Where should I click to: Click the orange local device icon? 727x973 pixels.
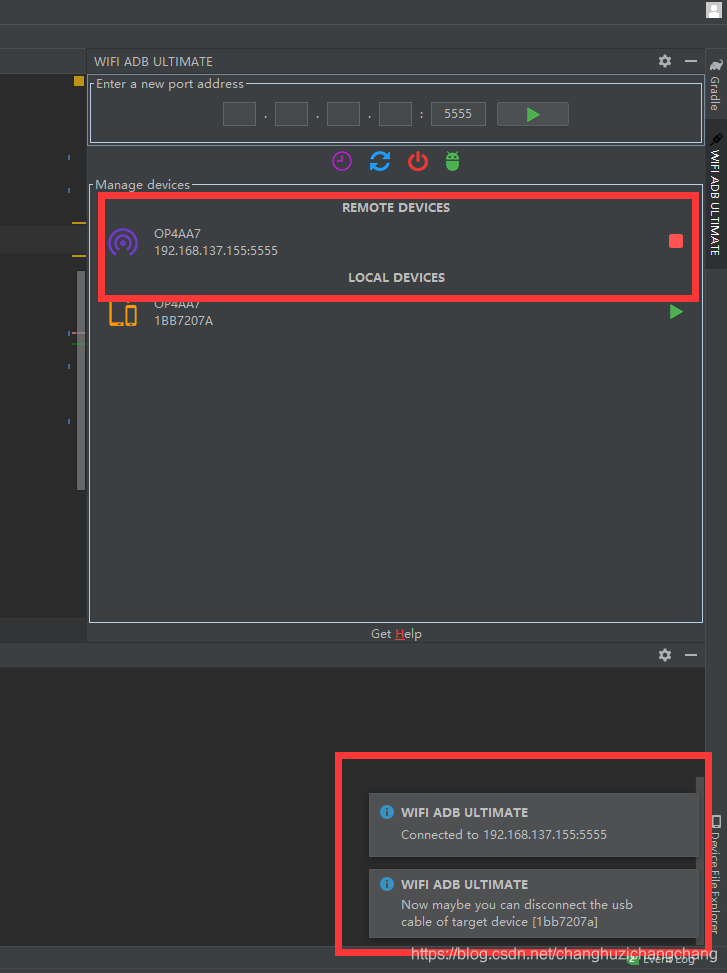[123, 313]
